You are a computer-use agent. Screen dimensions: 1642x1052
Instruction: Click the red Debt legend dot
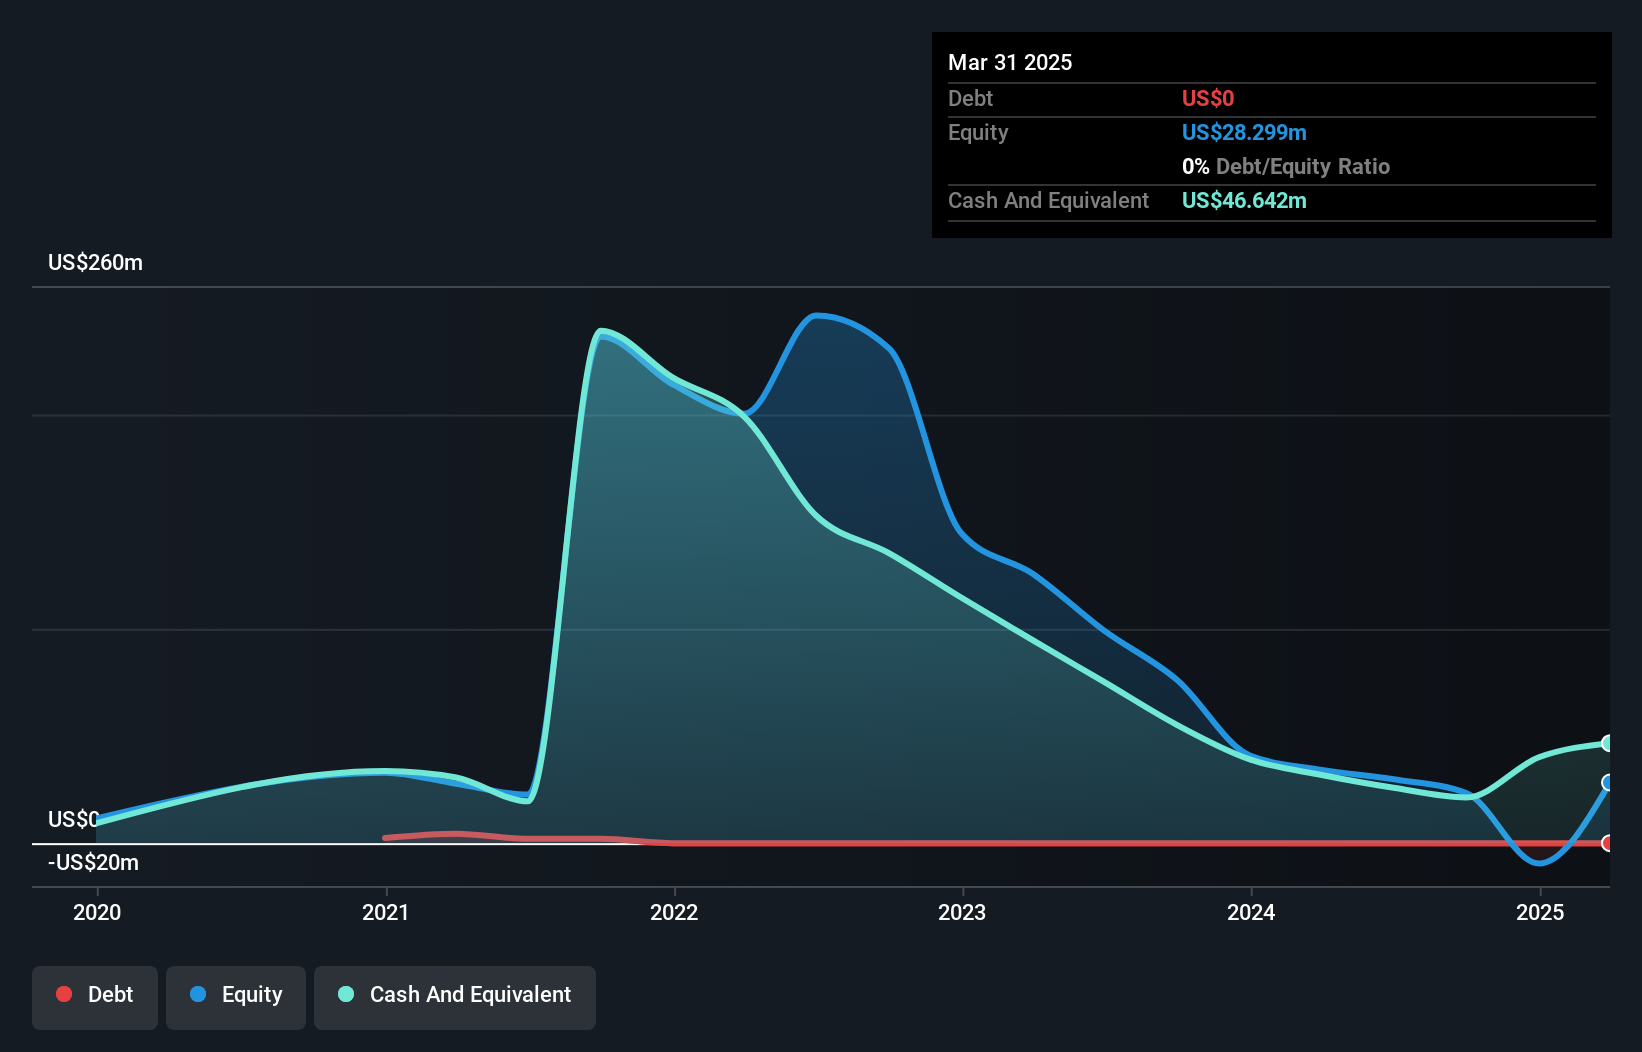[64, 994]
